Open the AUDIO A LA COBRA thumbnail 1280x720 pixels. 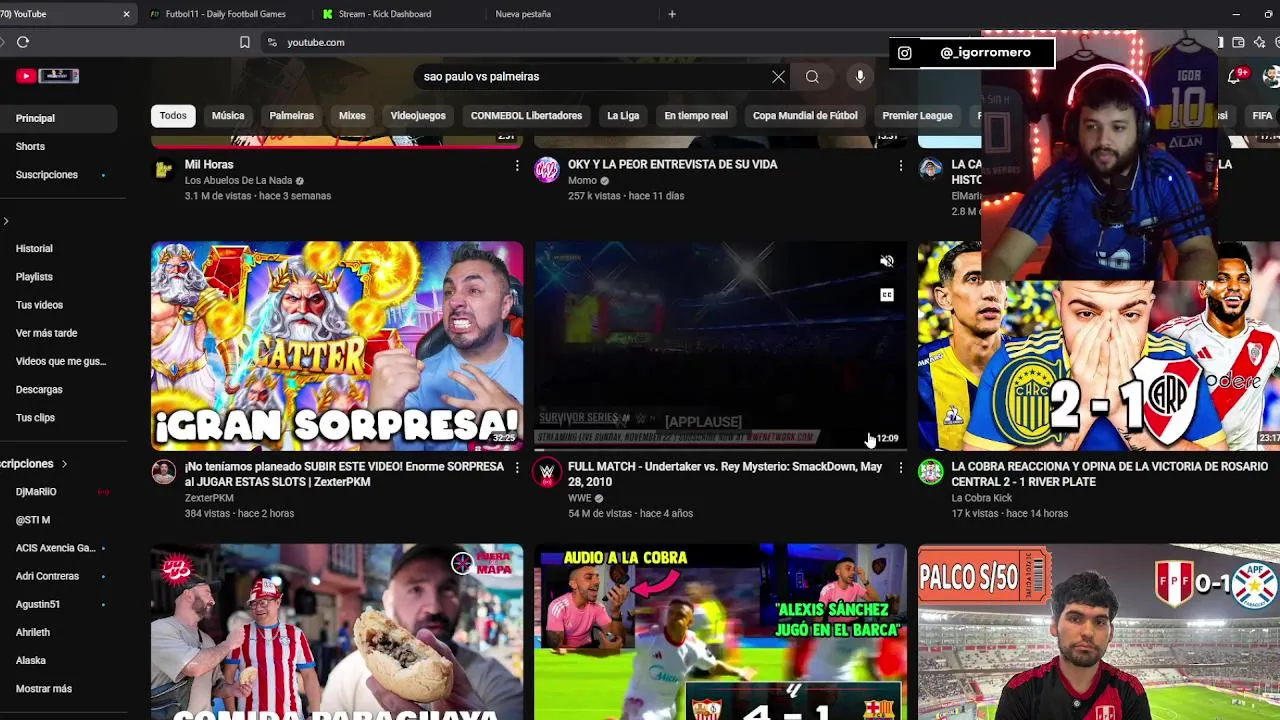click(x=720, y=632)
